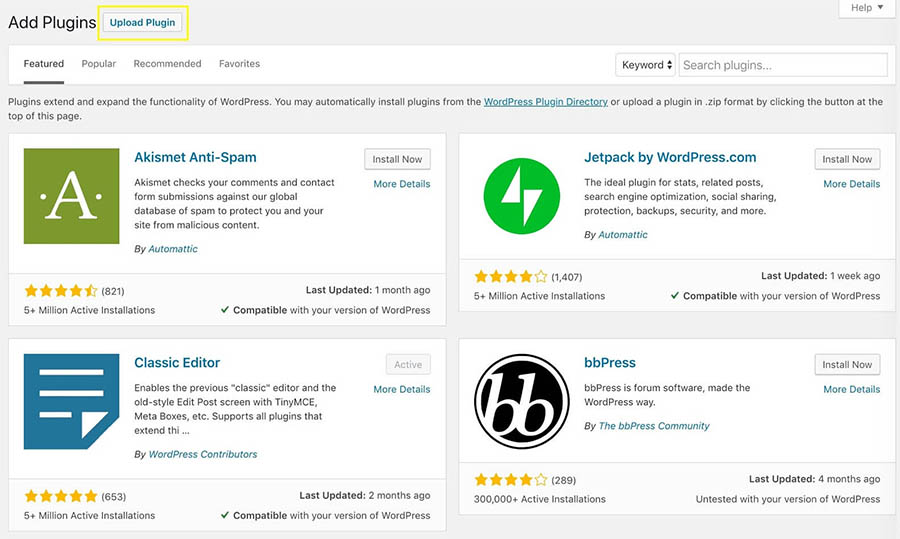The image size is (900, 539).
Task: Open the Keyword search type dropdown
Action: [646, 65]
